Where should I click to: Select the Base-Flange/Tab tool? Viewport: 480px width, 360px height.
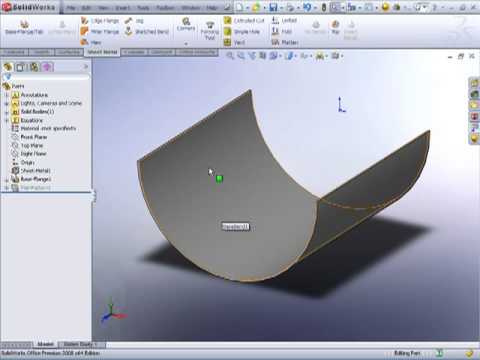[24, 27]
